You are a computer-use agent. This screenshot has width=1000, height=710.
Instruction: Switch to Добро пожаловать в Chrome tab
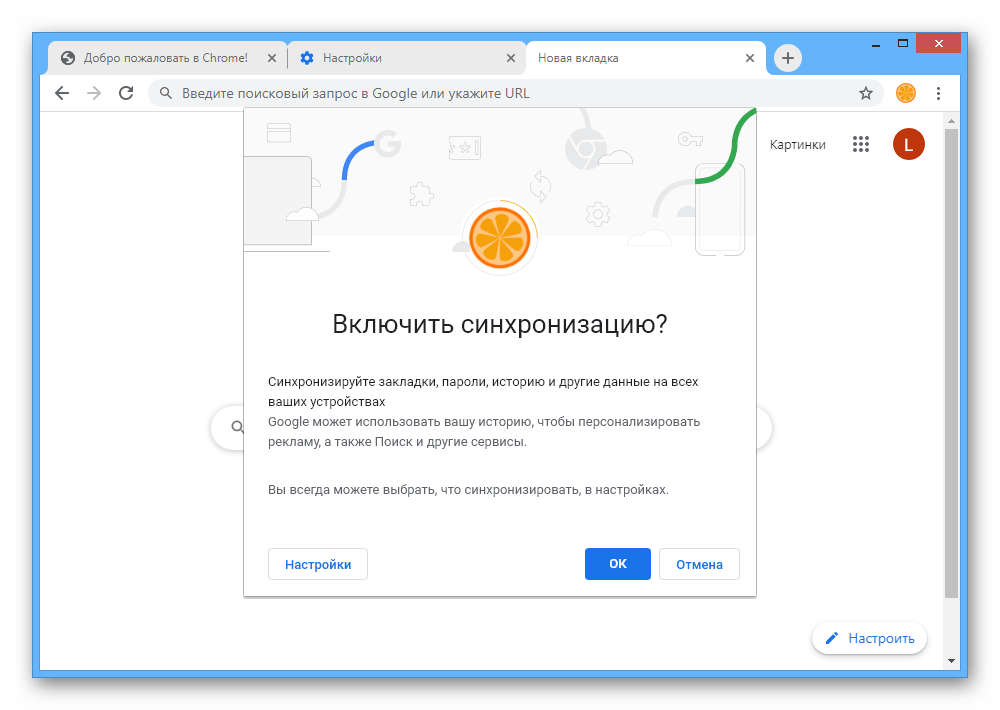coord(166,58)
